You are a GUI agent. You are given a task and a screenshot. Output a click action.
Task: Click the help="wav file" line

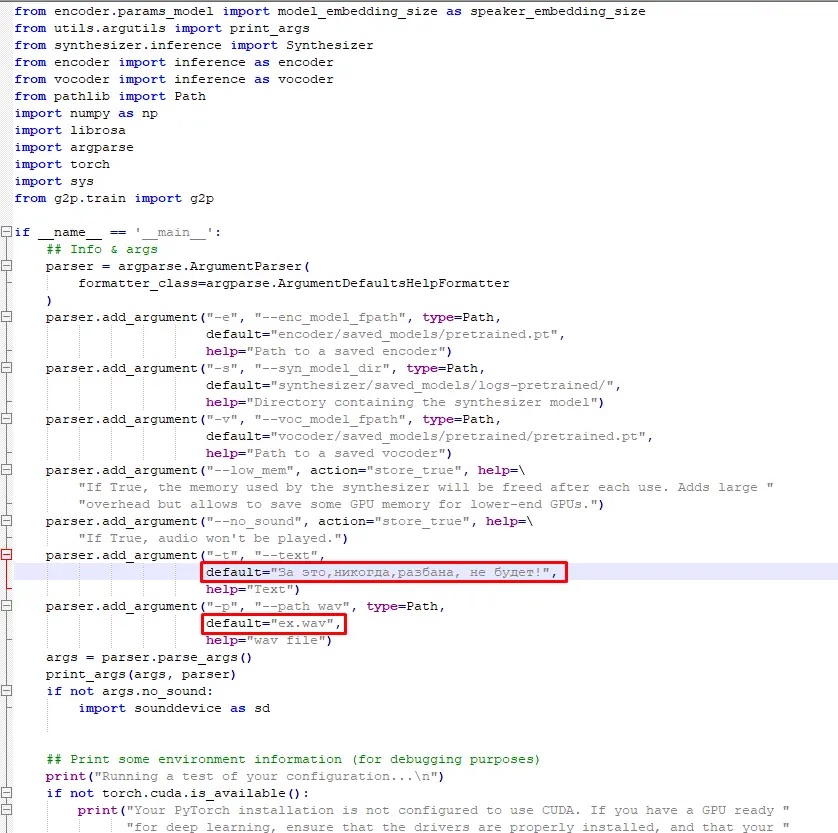(x=269, y=640)
